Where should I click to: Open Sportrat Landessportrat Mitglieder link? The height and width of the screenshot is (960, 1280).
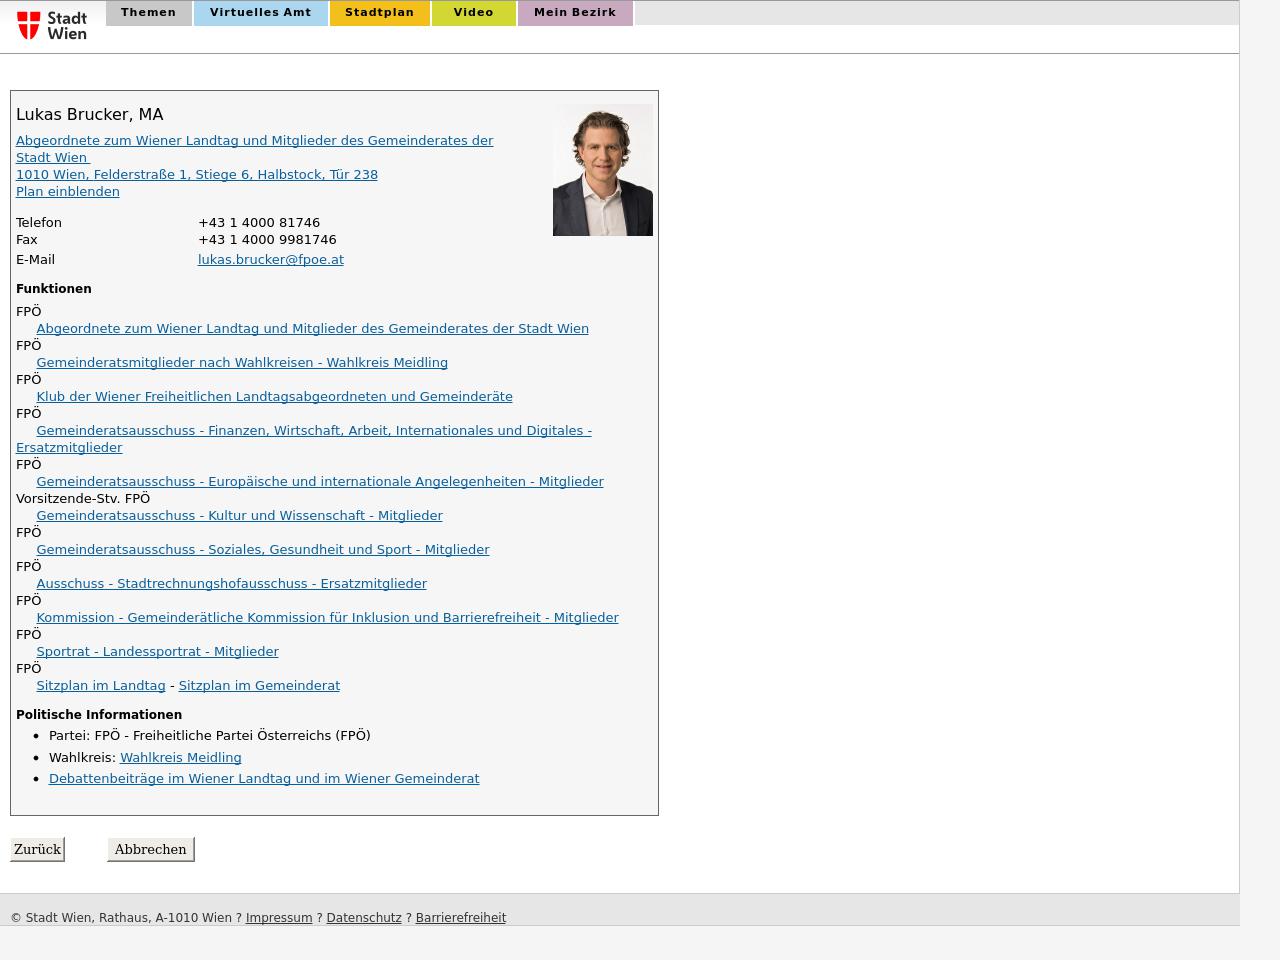pyautogui.click(x=157, y=652)
